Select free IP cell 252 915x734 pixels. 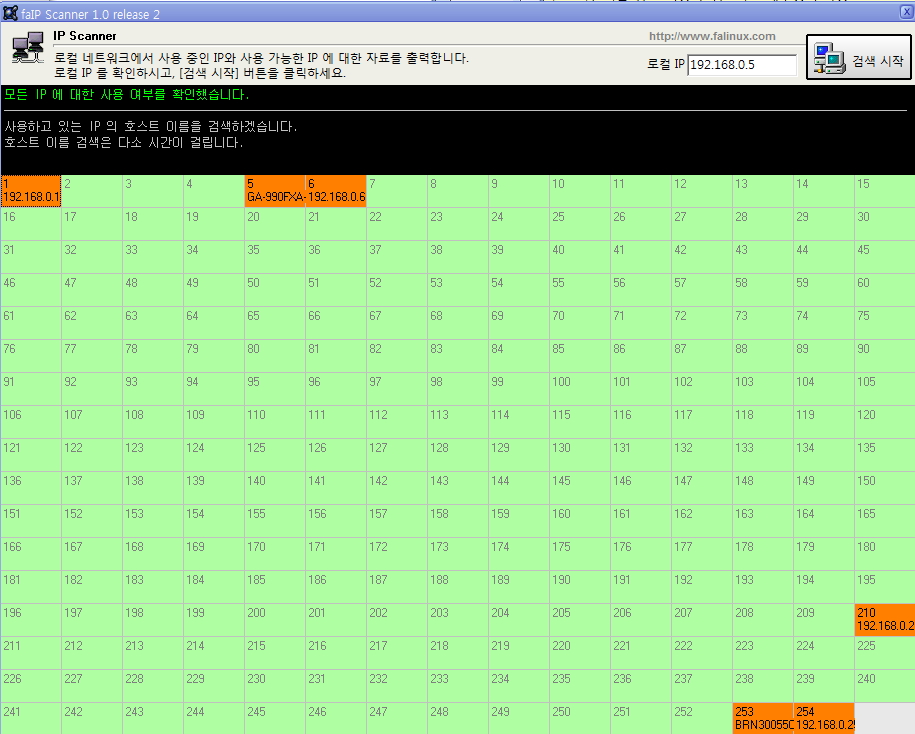tap(702, 719)
